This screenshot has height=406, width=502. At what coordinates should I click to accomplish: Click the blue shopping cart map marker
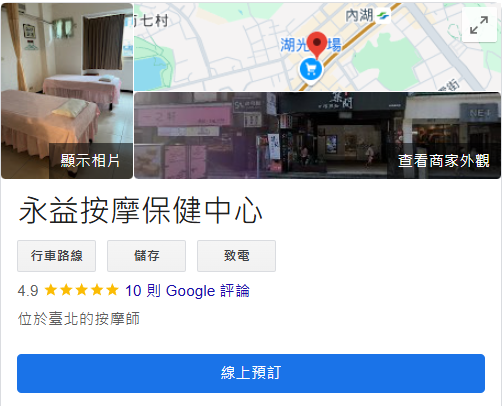point(311,69)
